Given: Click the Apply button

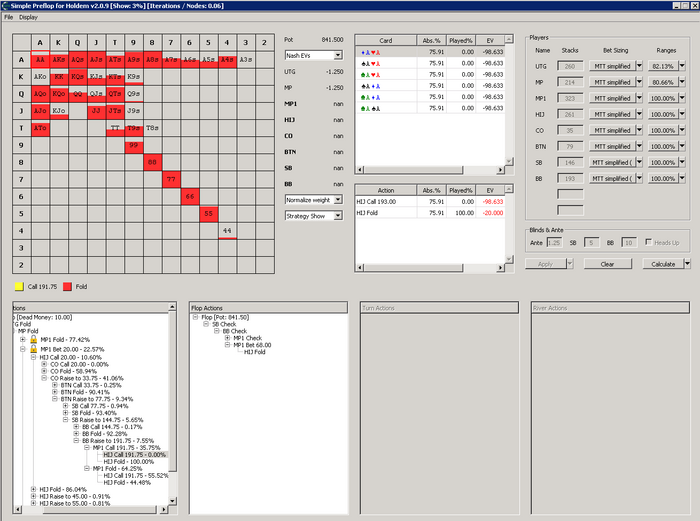Looking at the screenshot, I should [x=545, y=264].
